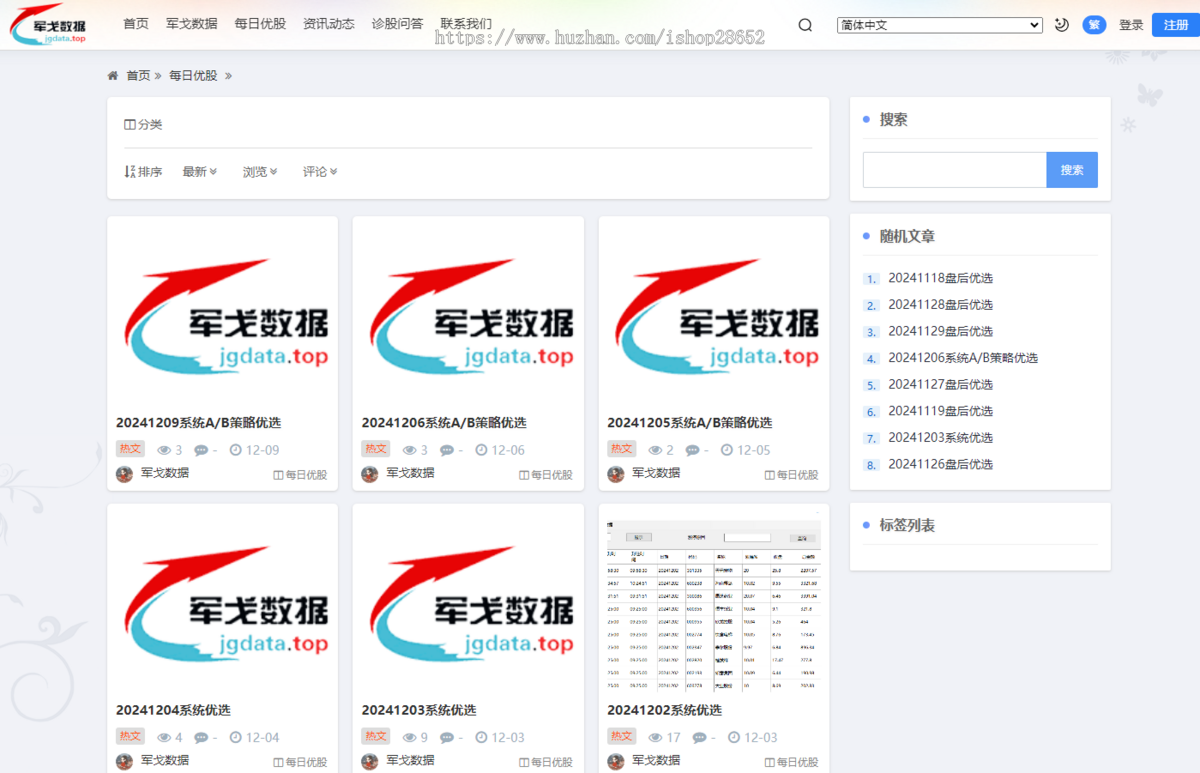This screenshot has height=773, width=1200.
Task: Open 军戈数据 in the top navigation
Action: (x=191, y=24)
